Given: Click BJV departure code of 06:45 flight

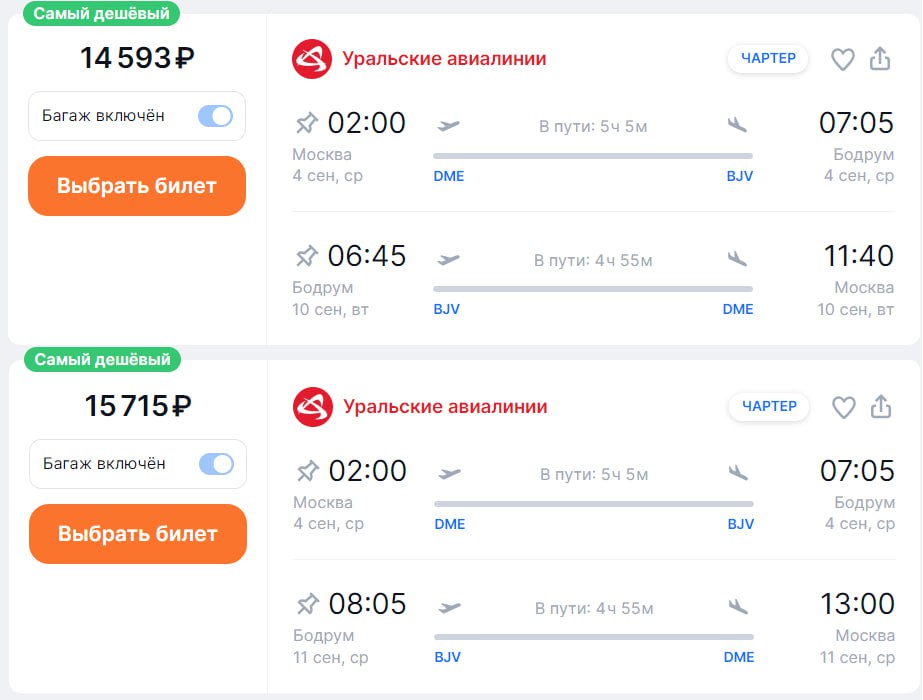Looking at the screenshot, I should click(447, 309).
